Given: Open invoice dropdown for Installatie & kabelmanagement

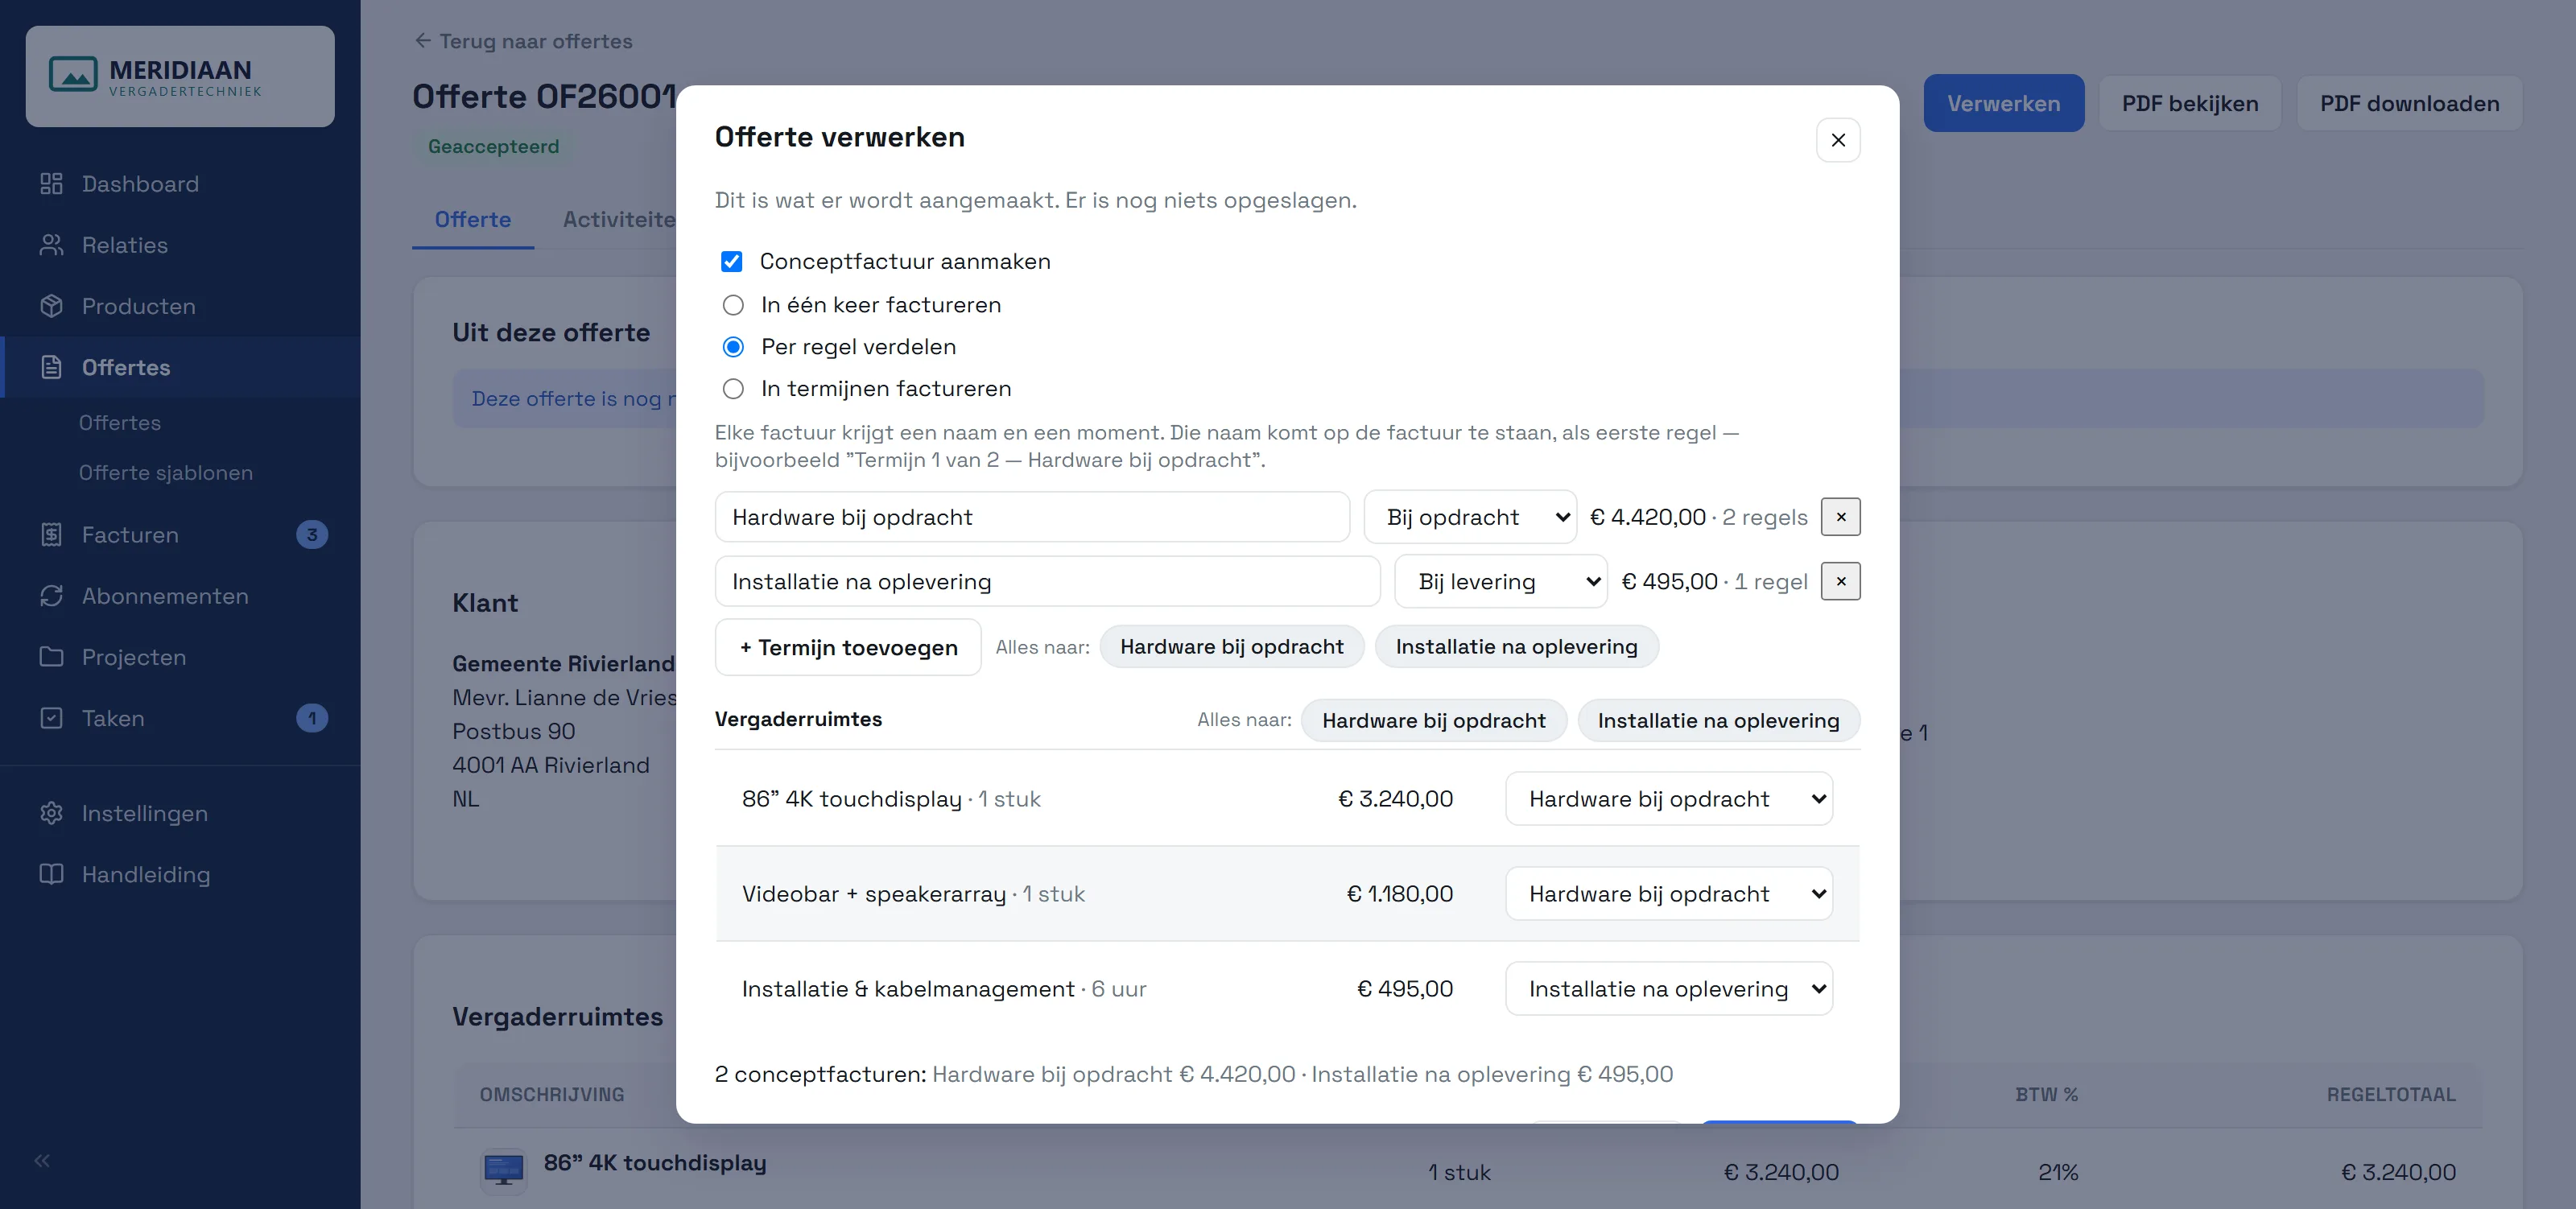Looking at the screenshot, I should point(1669,989).
